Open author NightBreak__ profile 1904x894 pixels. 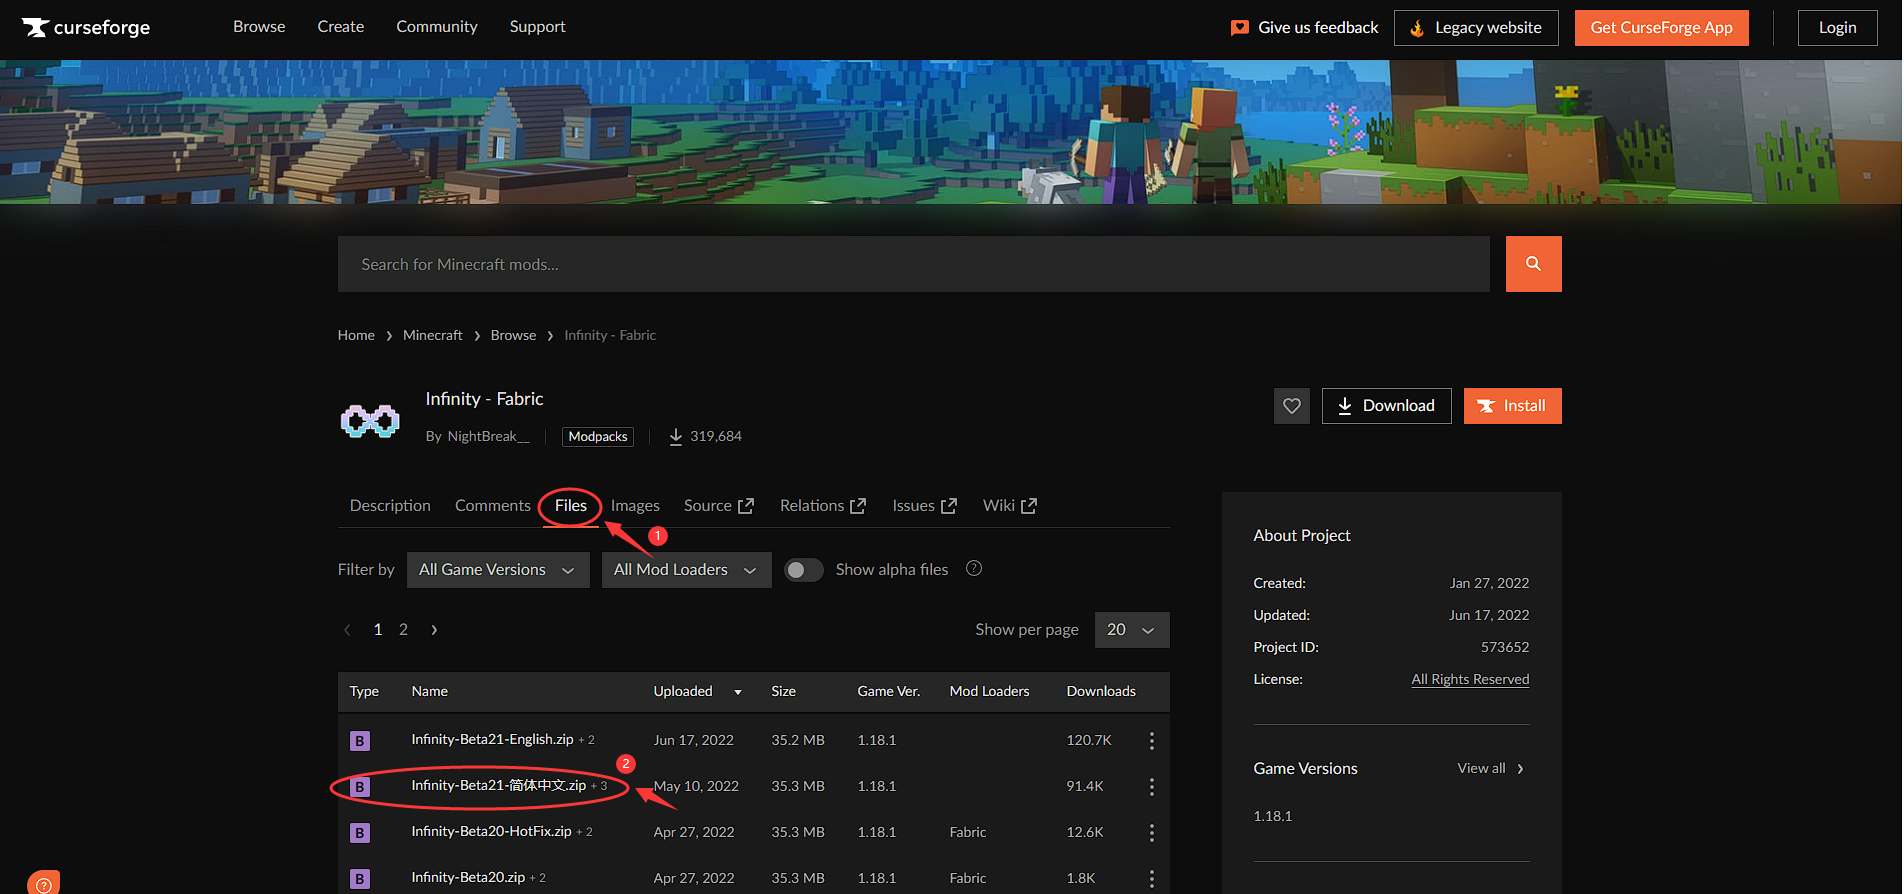click(x=488, y=437)
